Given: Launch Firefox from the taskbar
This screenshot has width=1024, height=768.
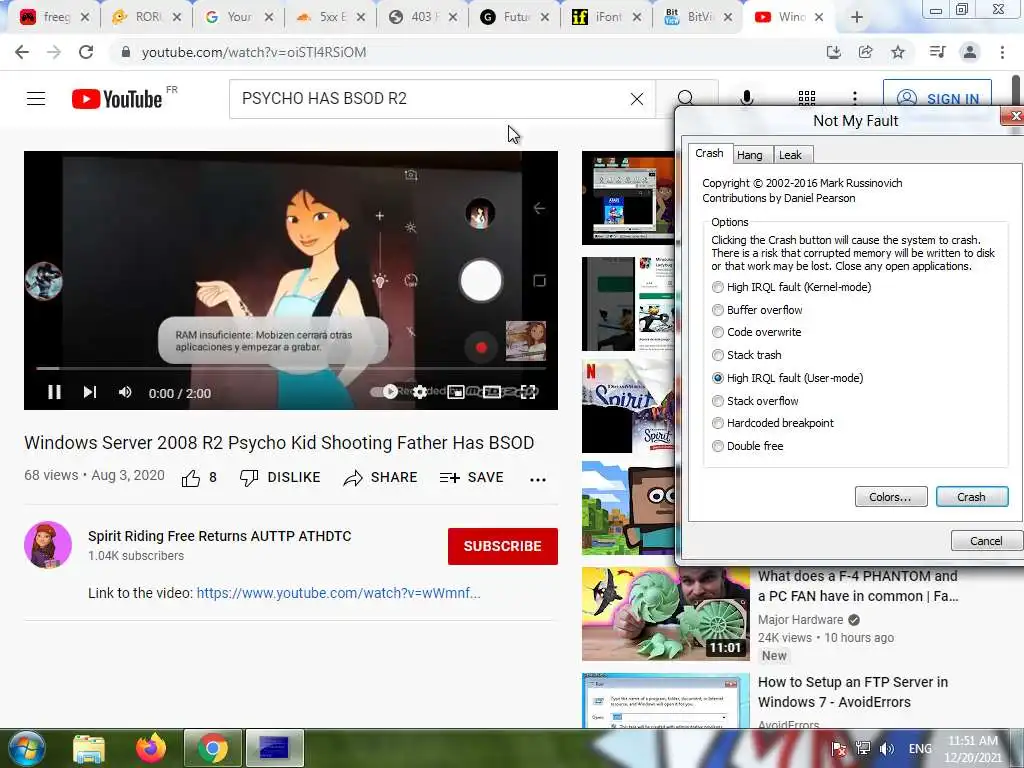Looking at the screenshot, I should click(x=151, y=748).
